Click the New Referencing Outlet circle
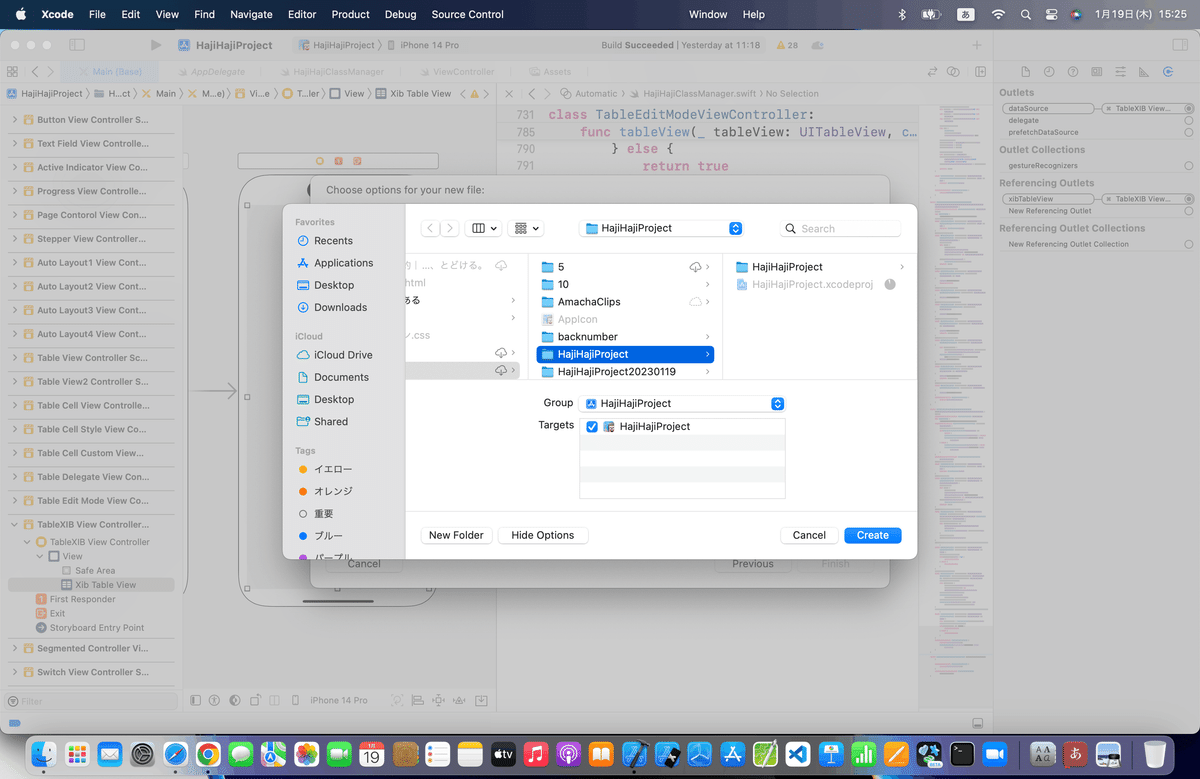The image size is (1200, 779). click(1188, 211)
